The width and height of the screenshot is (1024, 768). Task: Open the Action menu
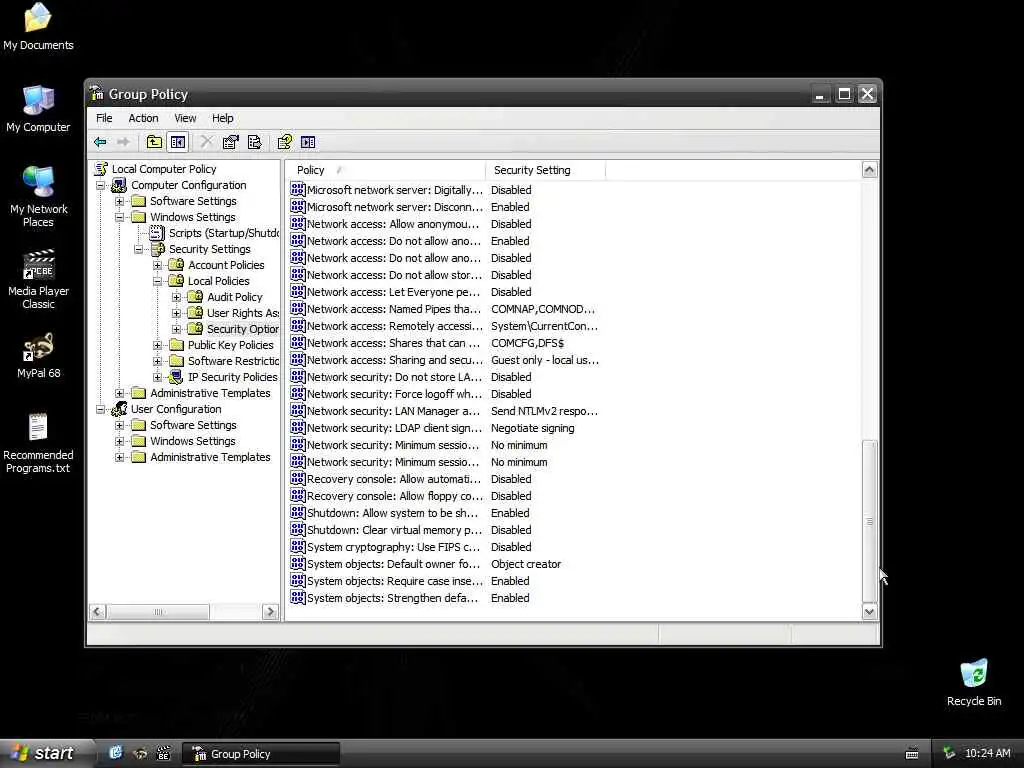click(x=143, y=118)
